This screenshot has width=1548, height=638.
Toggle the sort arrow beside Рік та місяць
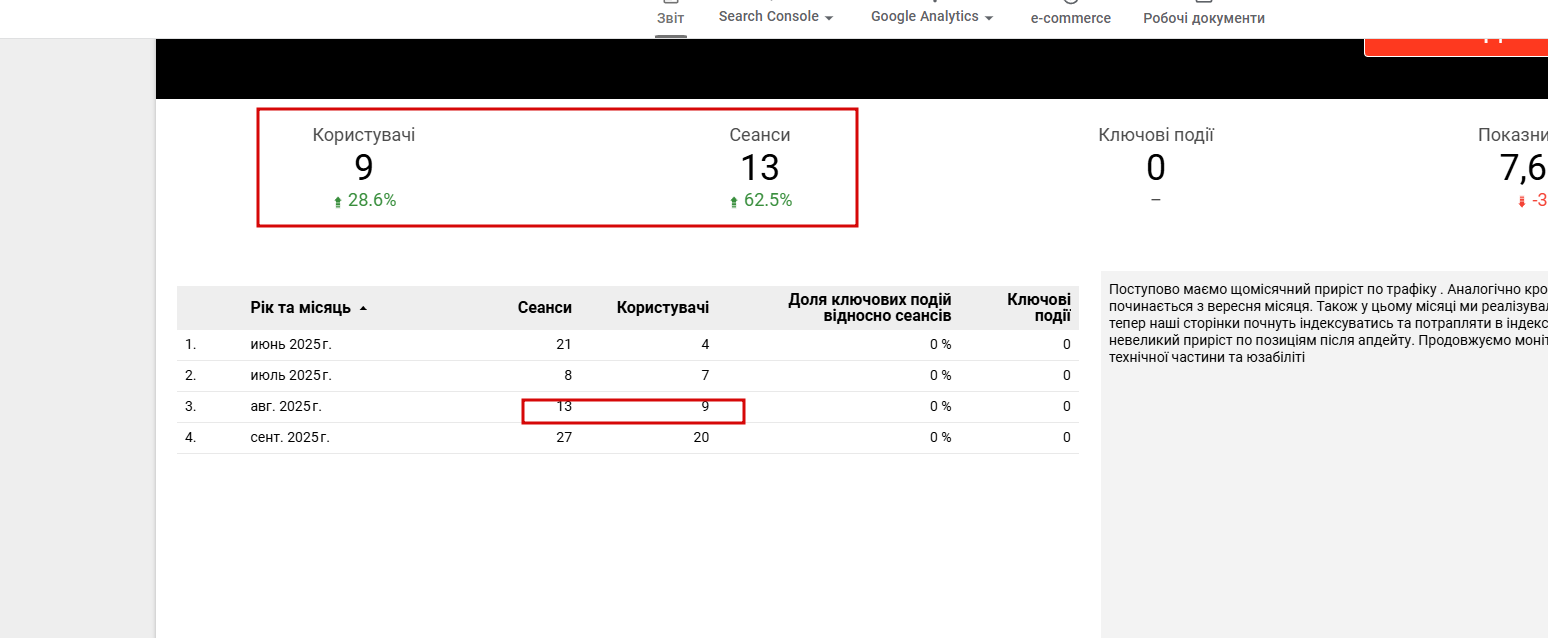pos(363,308)
